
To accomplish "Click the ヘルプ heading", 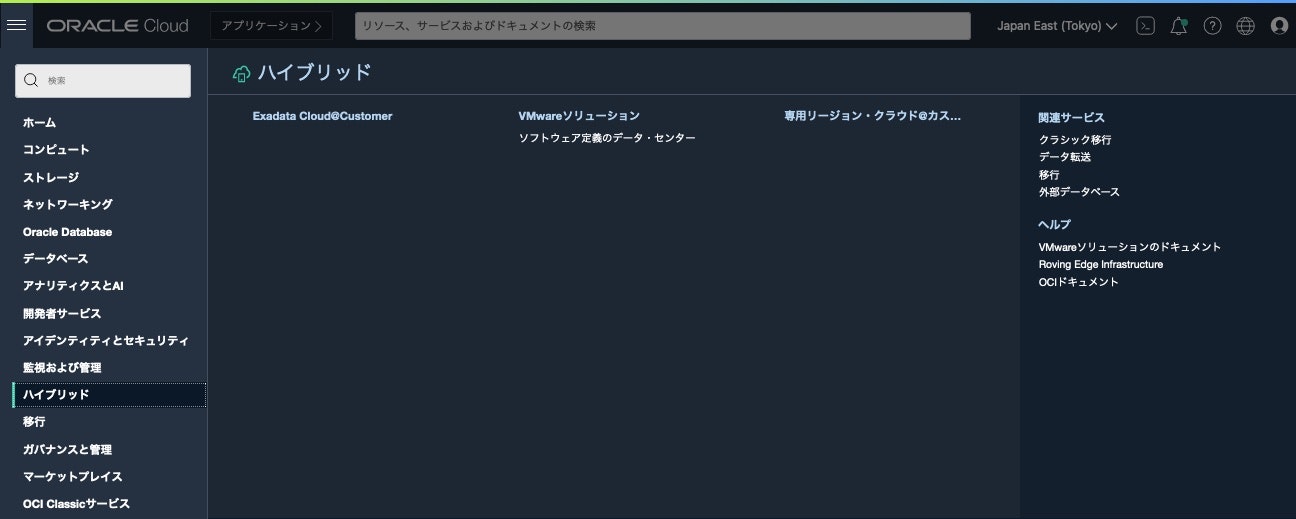I will (x=1055, y=224).
